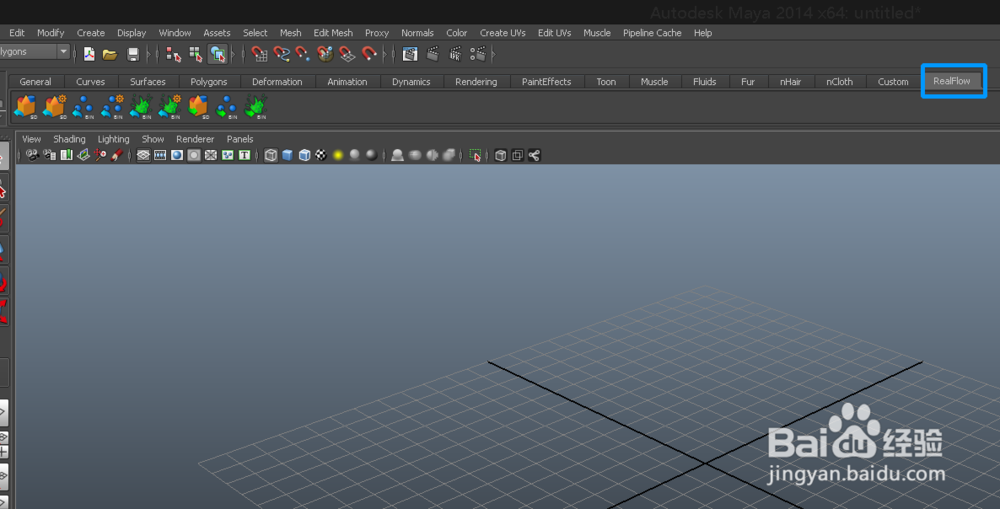1000x509 pixels.
Task: Import BIN particles with options gear
Action: (x=112, y=107)
